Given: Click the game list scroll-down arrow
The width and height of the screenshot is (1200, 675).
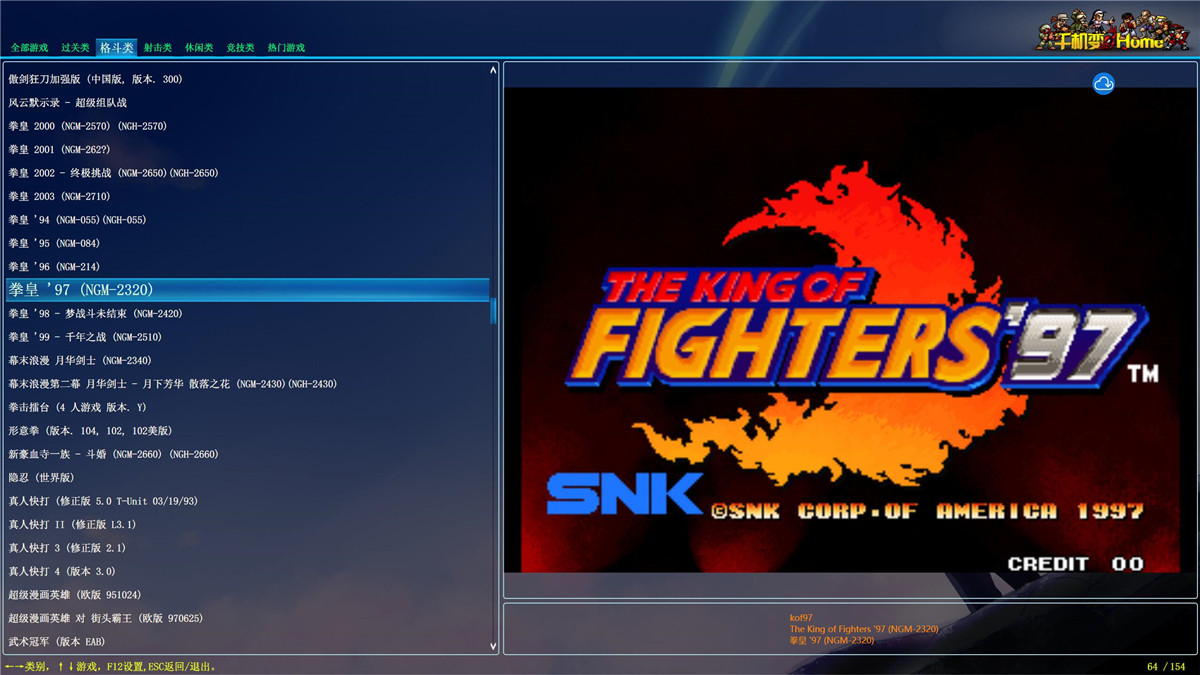Looking at the screenshot, I should (493, 646).
